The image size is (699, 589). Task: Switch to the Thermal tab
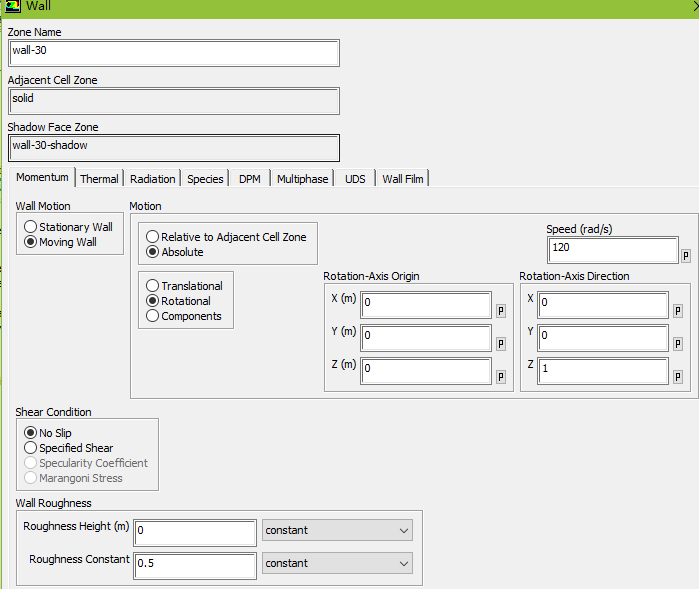tap(99, 179)
